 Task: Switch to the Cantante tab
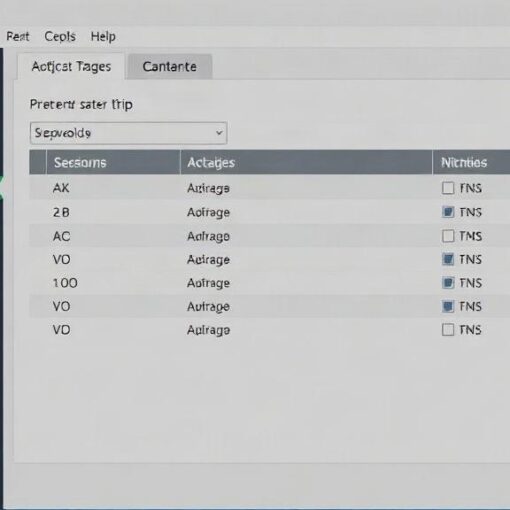pyautogui.click(x=170, y=66)
